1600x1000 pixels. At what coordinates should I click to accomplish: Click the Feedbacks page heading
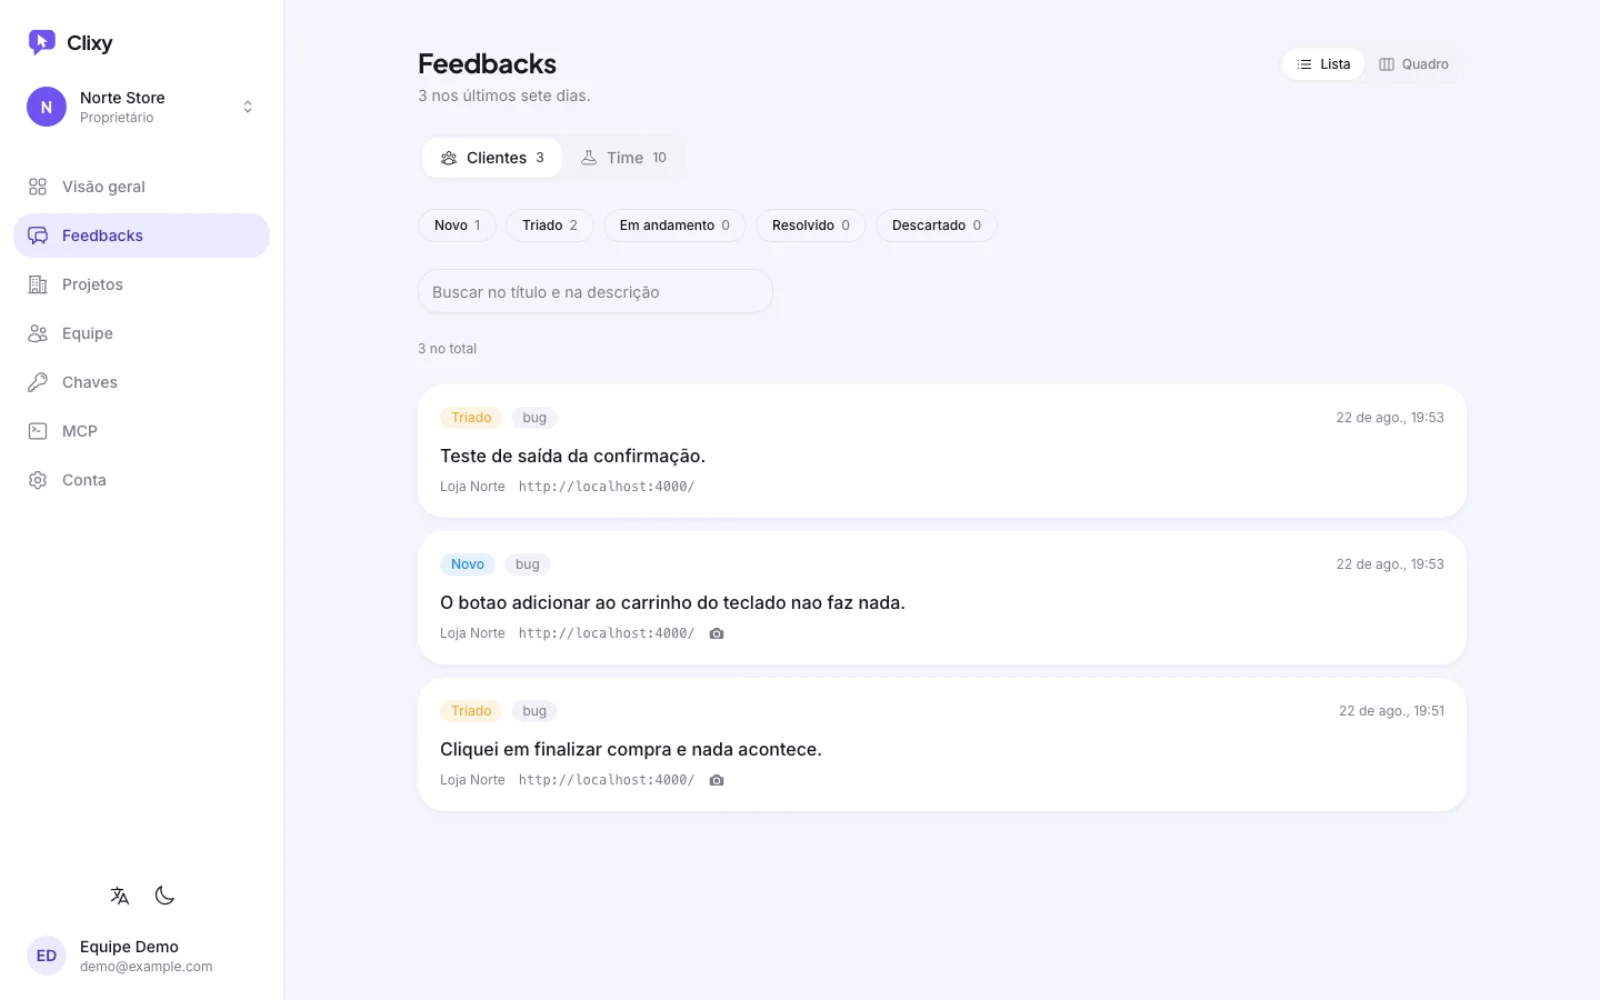click(487, 64)
